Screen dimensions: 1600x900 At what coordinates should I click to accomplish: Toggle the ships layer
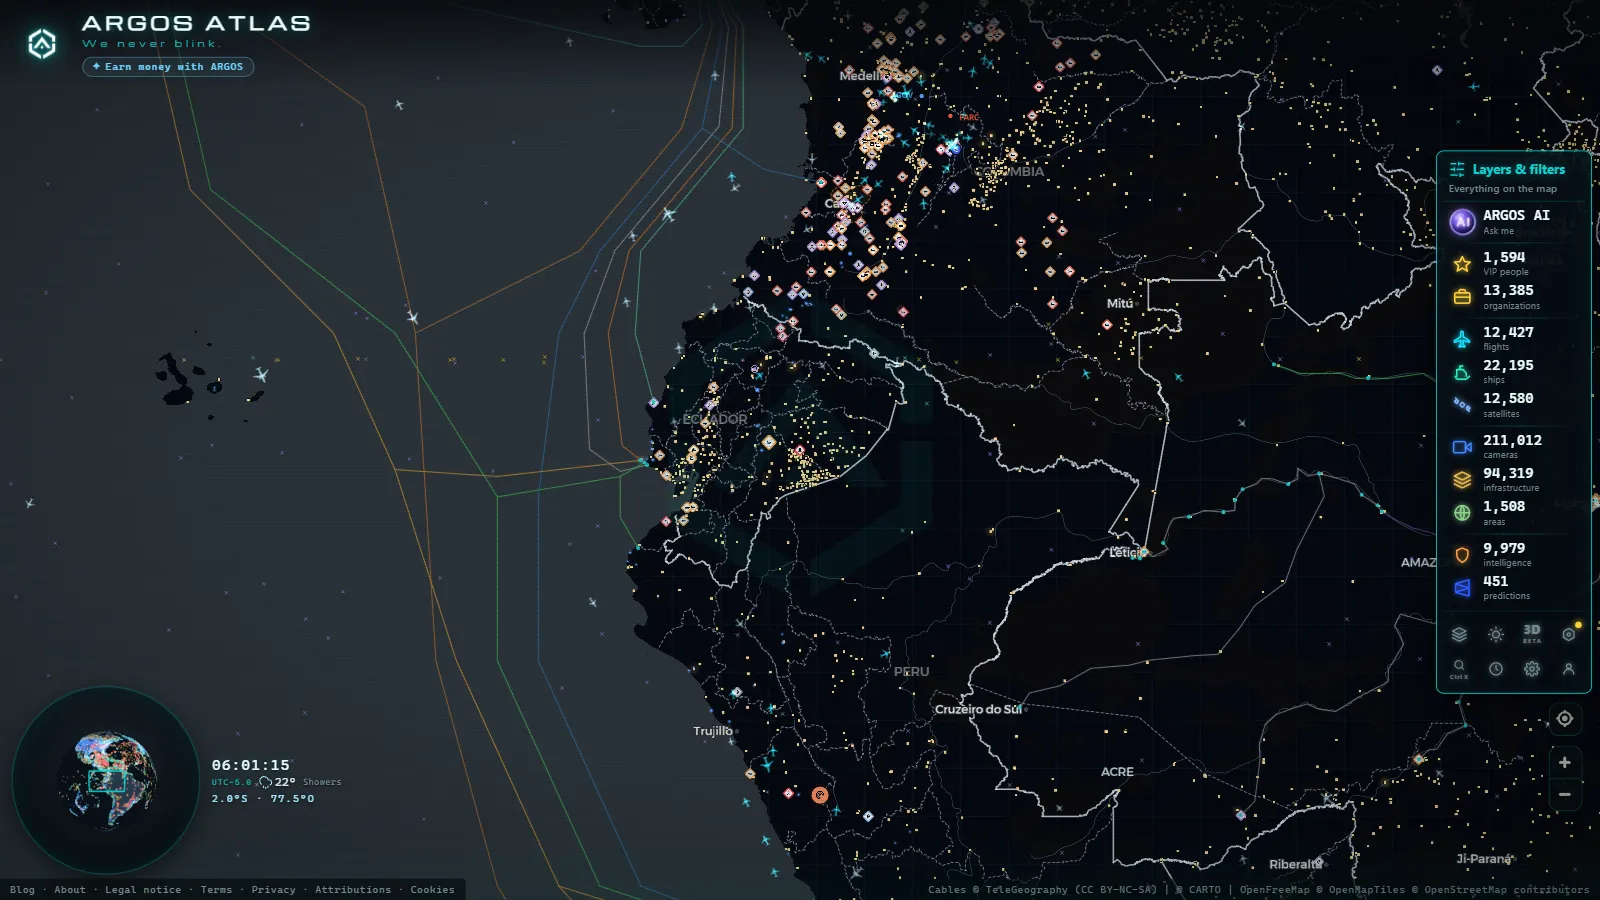pos(1513,372)
